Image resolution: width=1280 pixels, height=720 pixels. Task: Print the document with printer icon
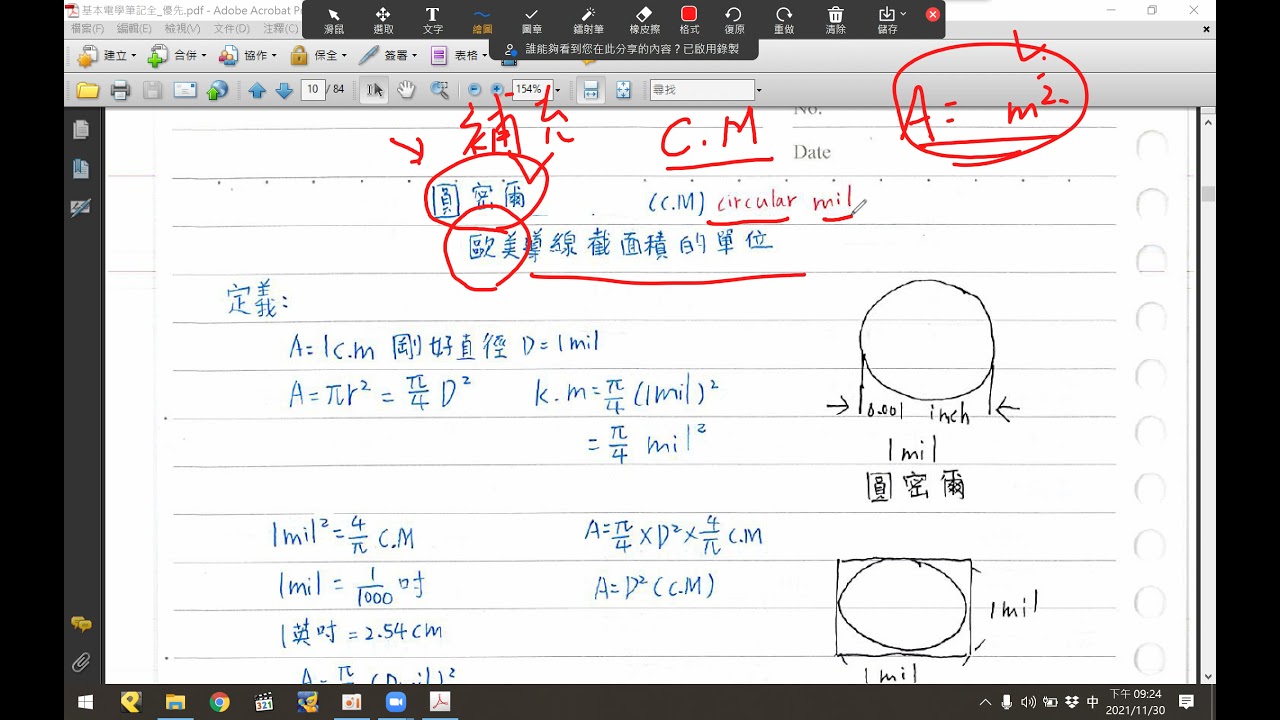[120, 90]
